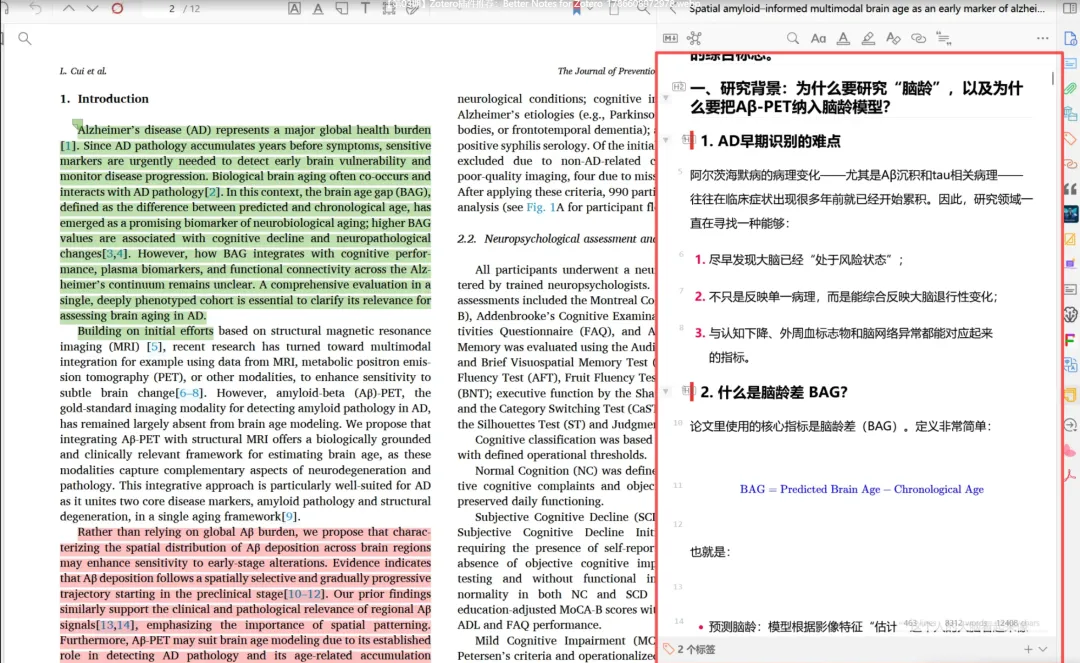Expand the tags panel chevron at note bottom
Screen dimensions: 1080x663
[x=1043, y=649]
